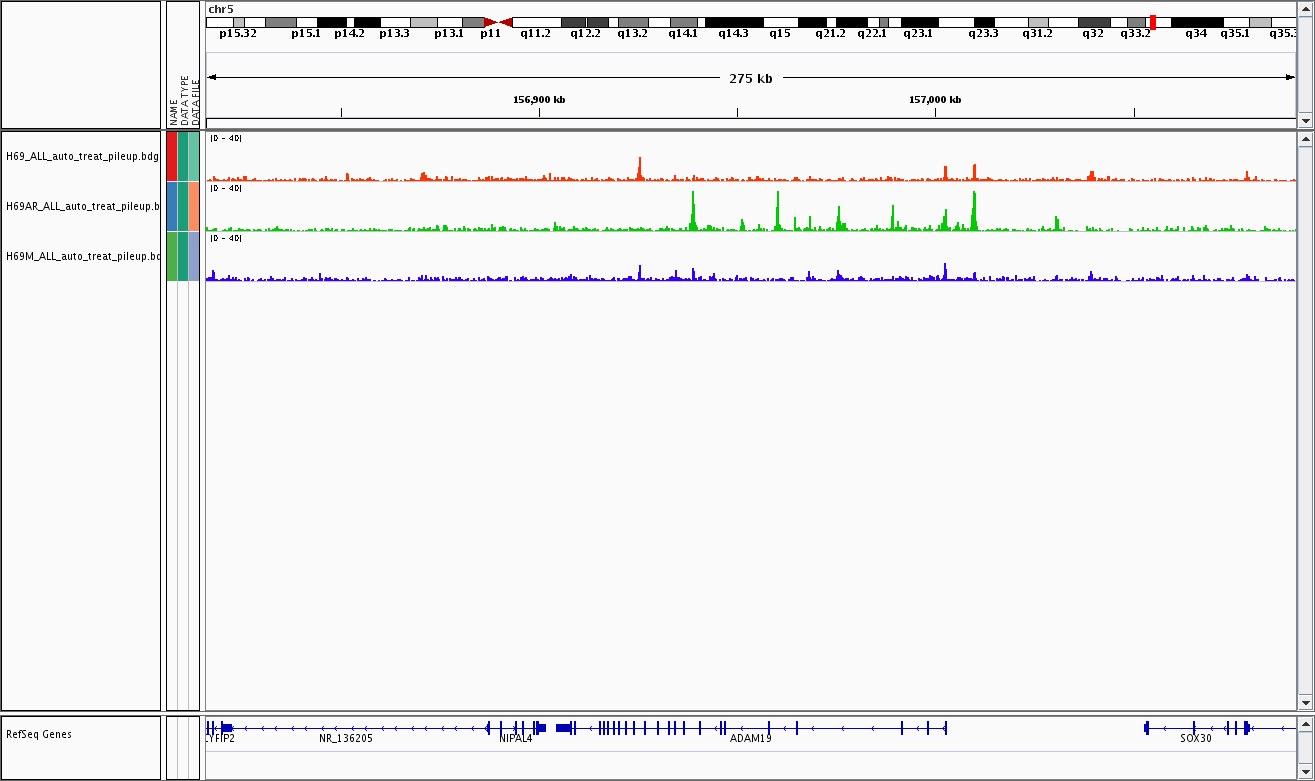
Task: Click the red NAME swatch for H69 track
Action: click(x=172, y=156)
